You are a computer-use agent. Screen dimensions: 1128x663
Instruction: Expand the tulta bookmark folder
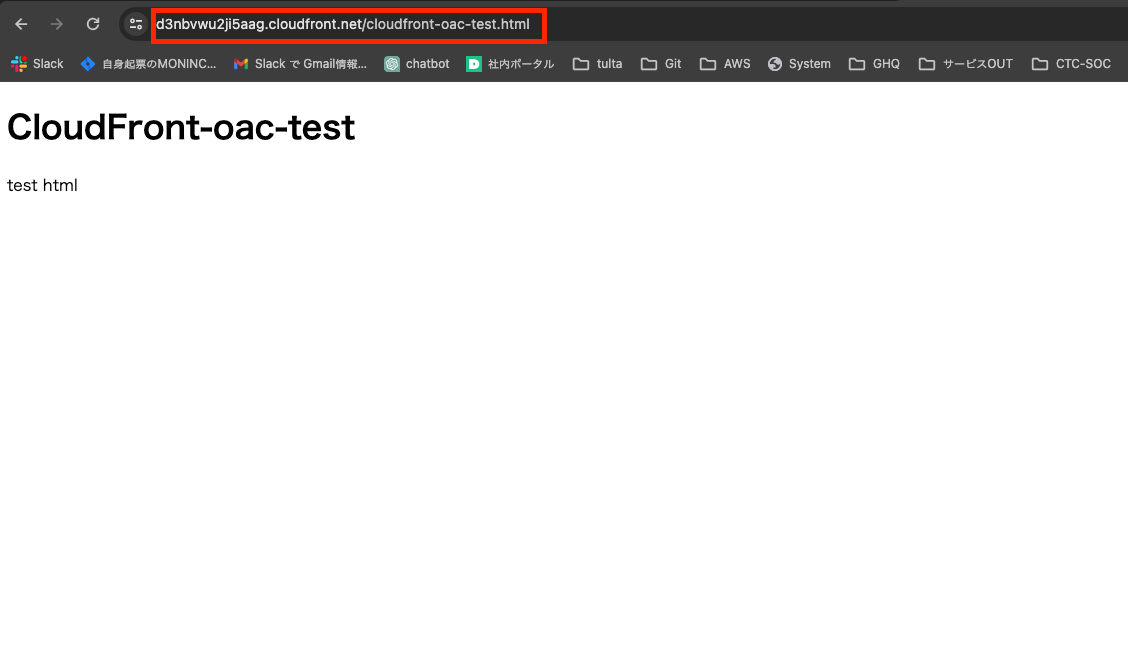tap(597, 64)
